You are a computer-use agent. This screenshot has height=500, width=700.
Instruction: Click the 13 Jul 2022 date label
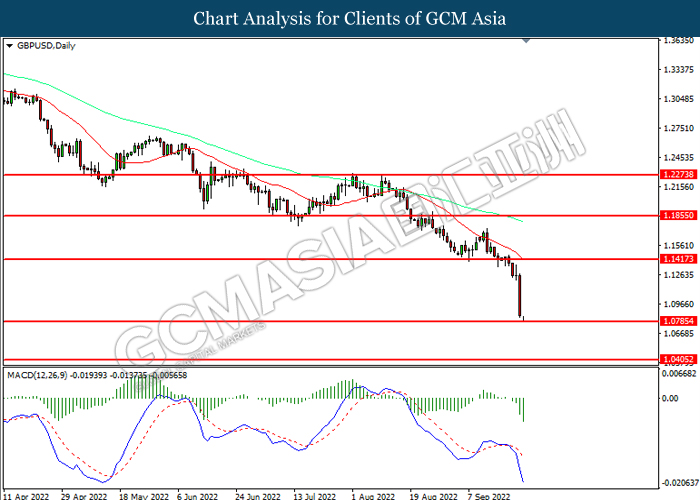click(x=314, y=496)
